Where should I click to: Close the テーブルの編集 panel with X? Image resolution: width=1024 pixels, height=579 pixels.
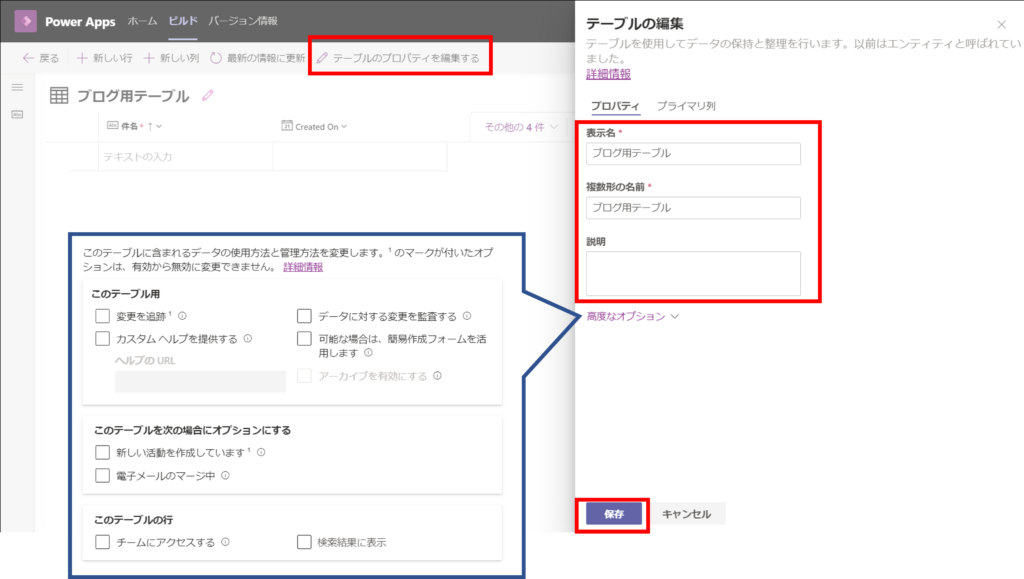(1002, 24)
